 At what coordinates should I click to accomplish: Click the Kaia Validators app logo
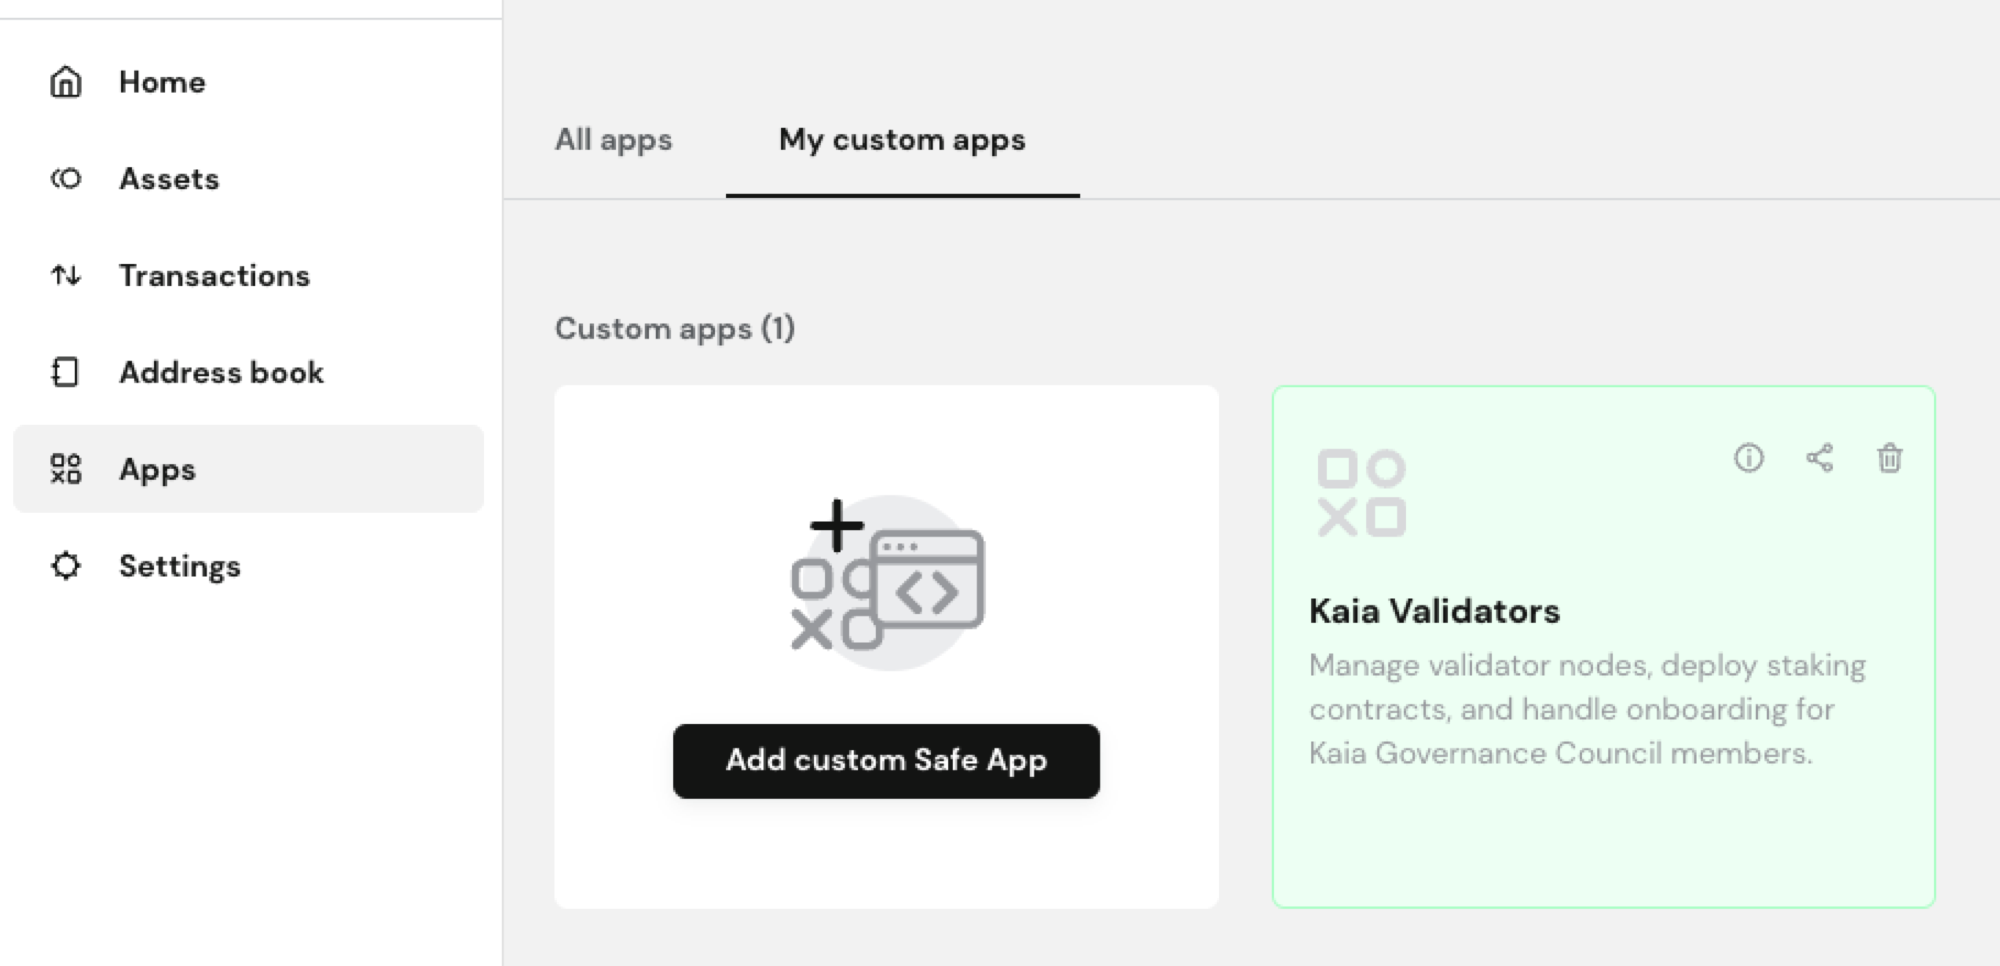[x=1361, y=490]
